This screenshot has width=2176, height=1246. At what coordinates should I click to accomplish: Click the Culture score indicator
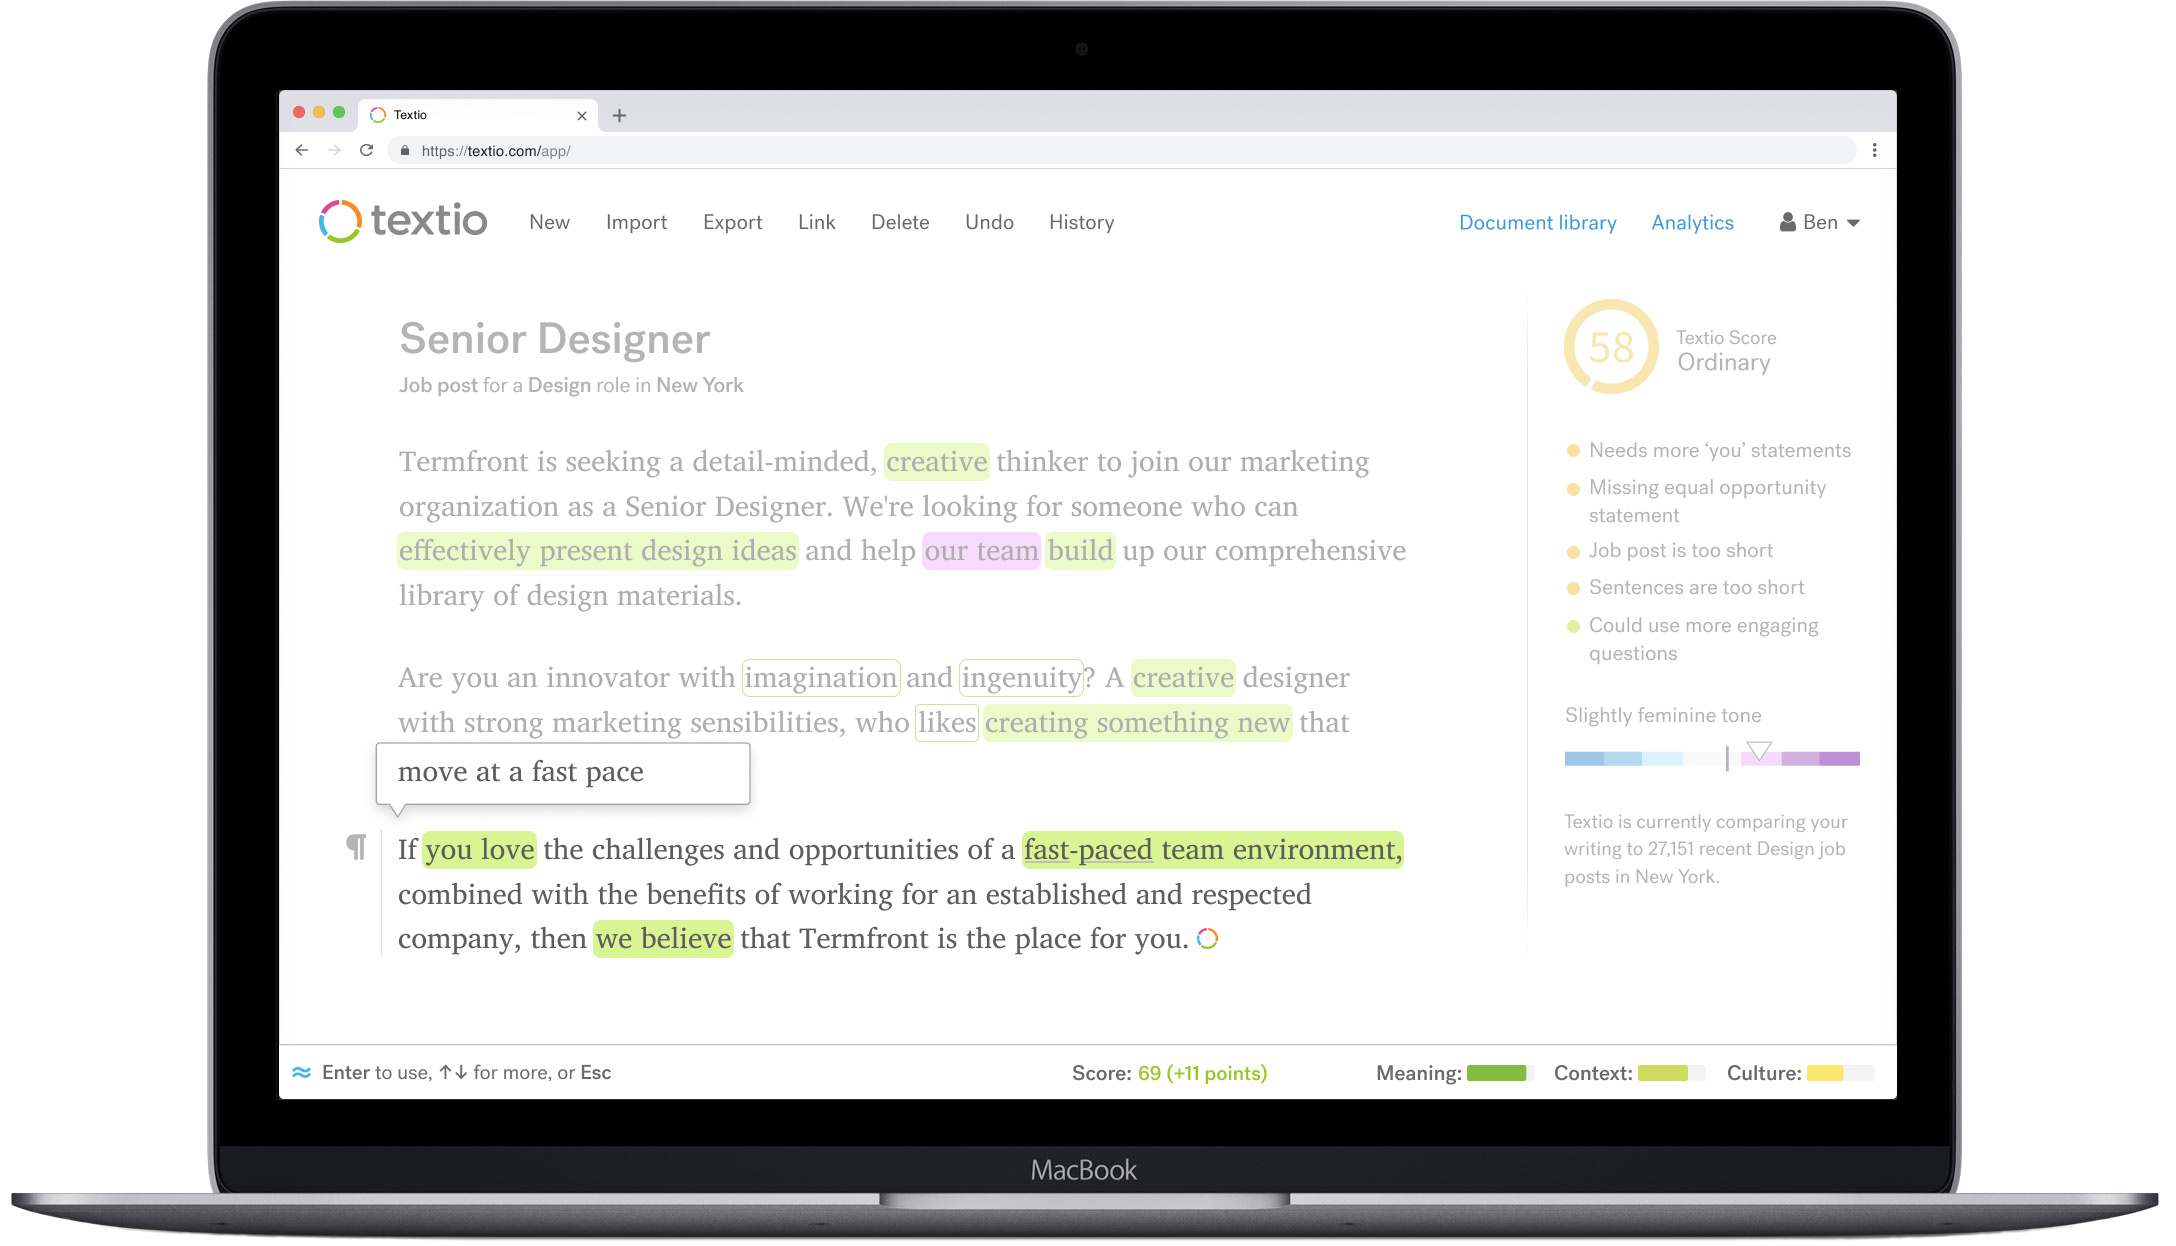point(1841,1073)
